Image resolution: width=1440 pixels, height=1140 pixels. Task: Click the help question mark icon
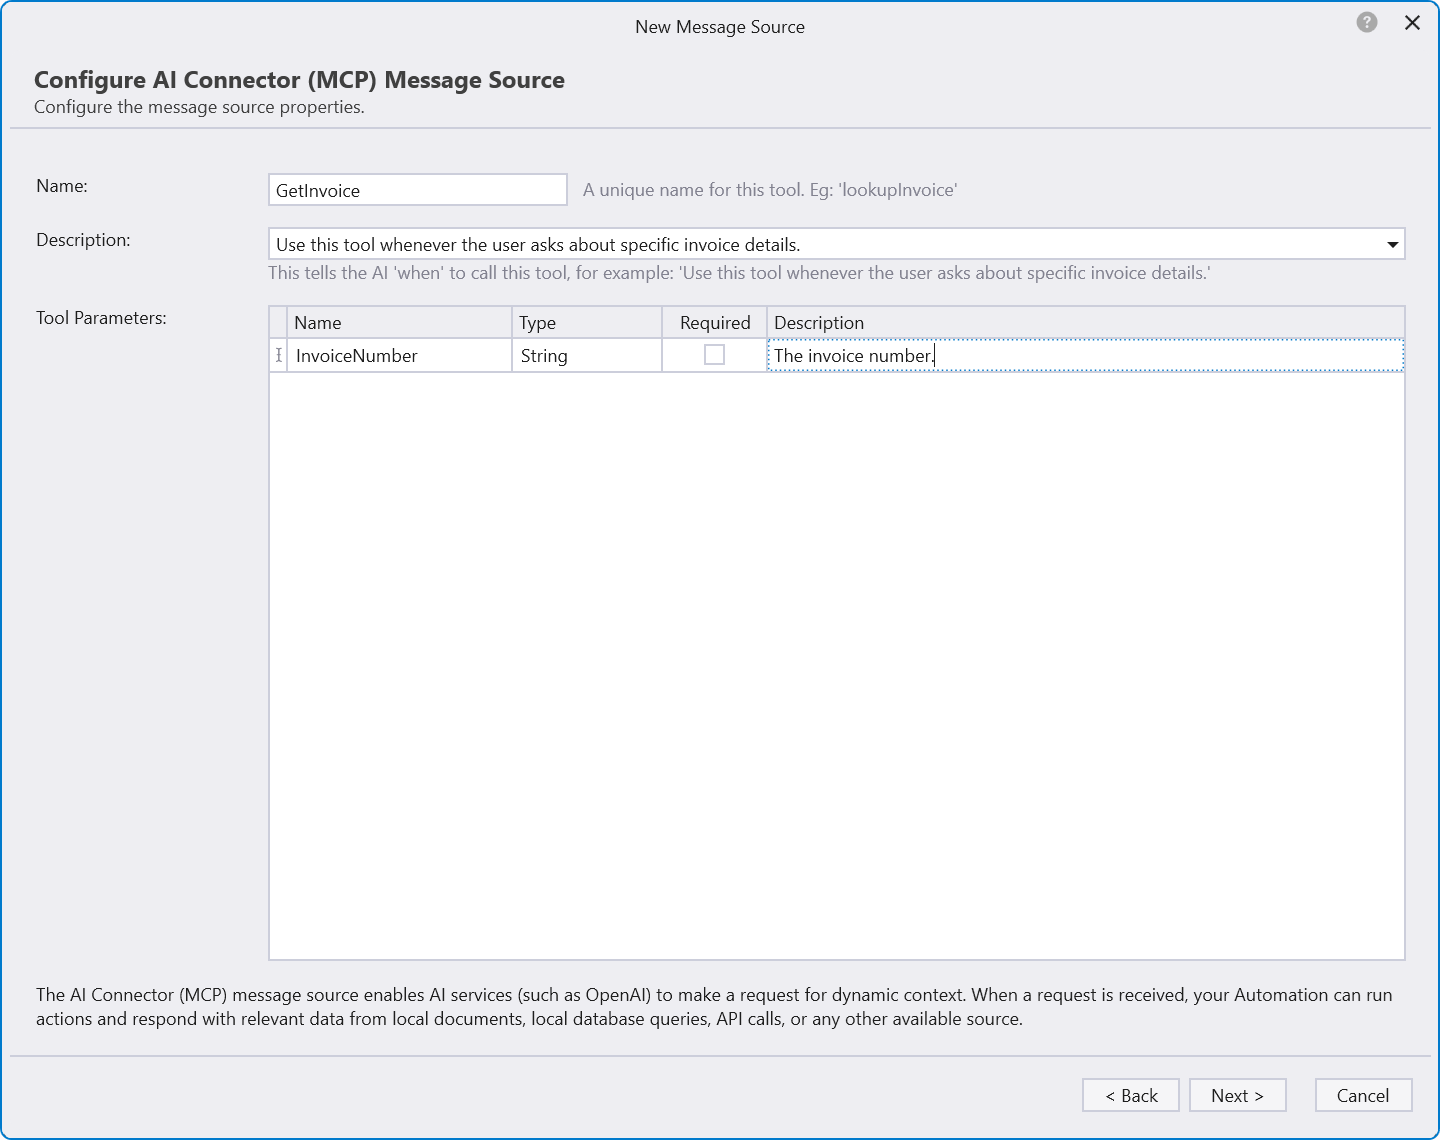pos(1366,23)
